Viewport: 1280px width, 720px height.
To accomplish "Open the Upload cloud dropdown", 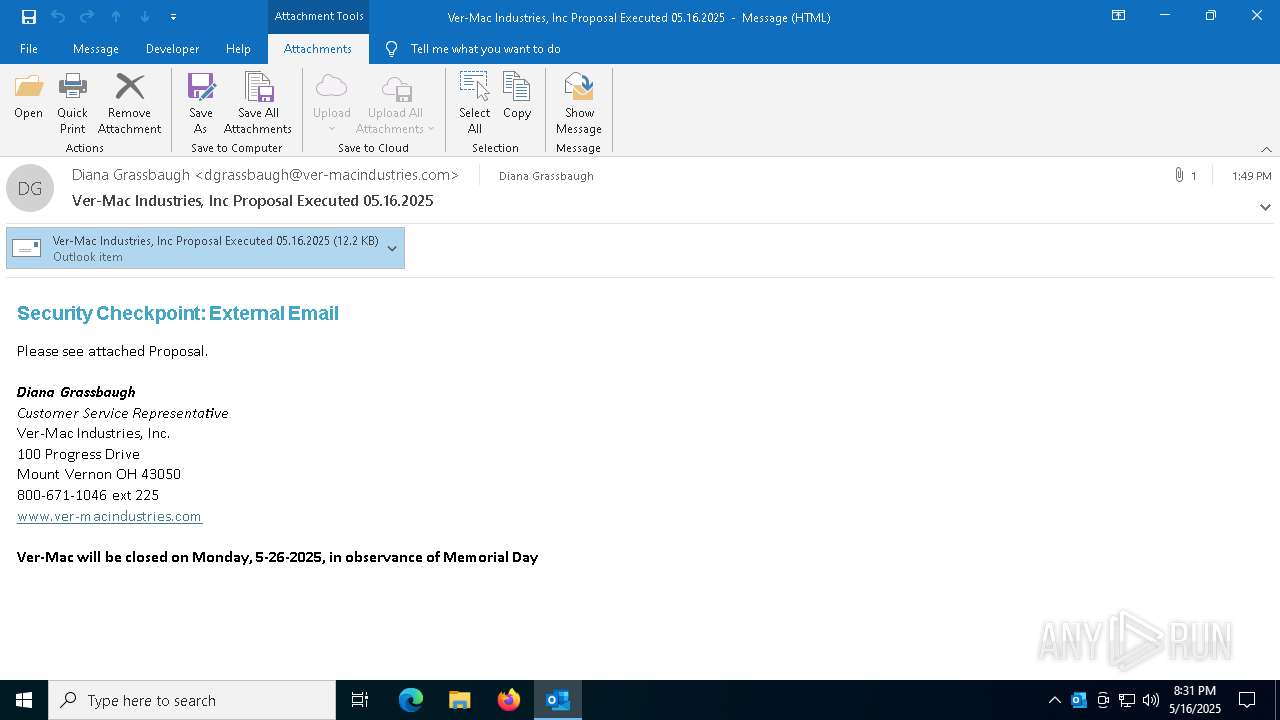I will click(x=331, y=104).
